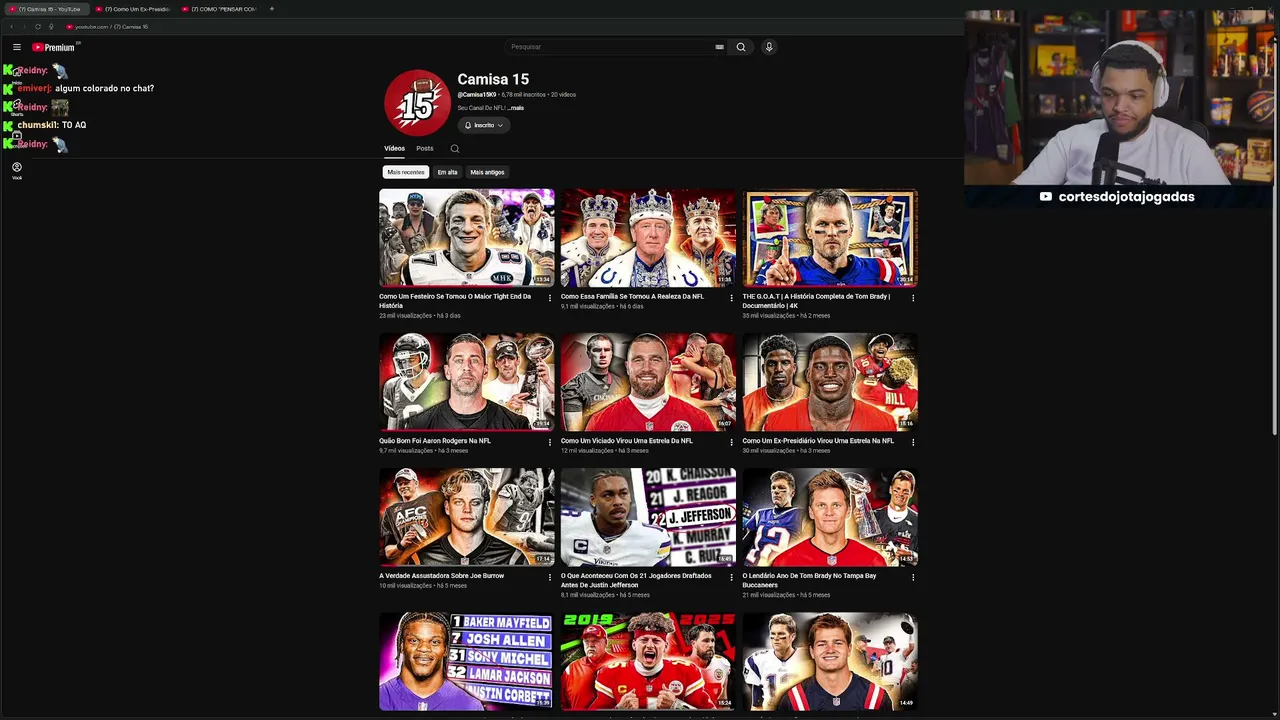Click the YouTube Premium logo

pos(55,47)
